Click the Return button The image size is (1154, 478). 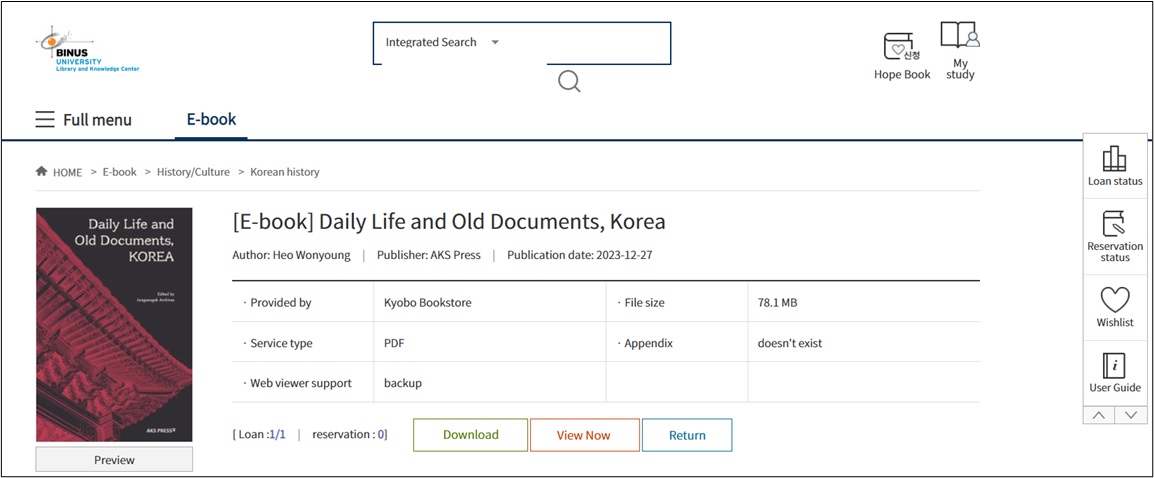point(687,435)
